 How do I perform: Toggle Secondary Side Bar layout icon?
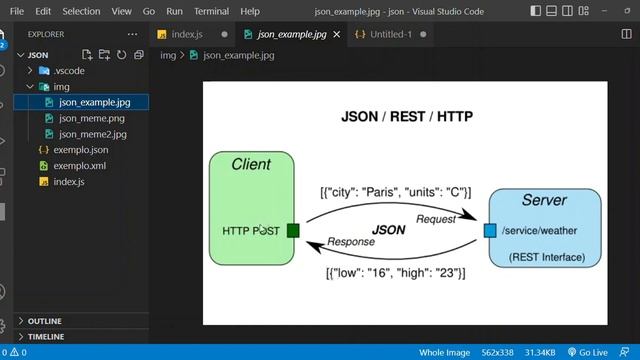[567, 11]
